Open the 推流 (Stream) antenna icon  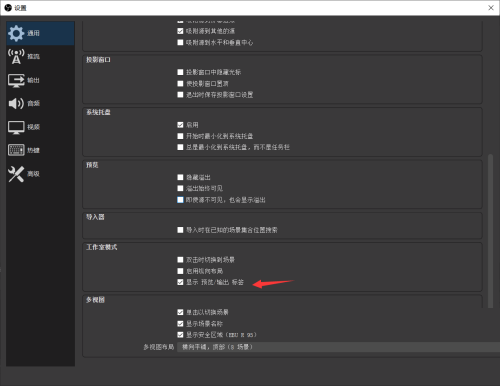tap(16, 56)
